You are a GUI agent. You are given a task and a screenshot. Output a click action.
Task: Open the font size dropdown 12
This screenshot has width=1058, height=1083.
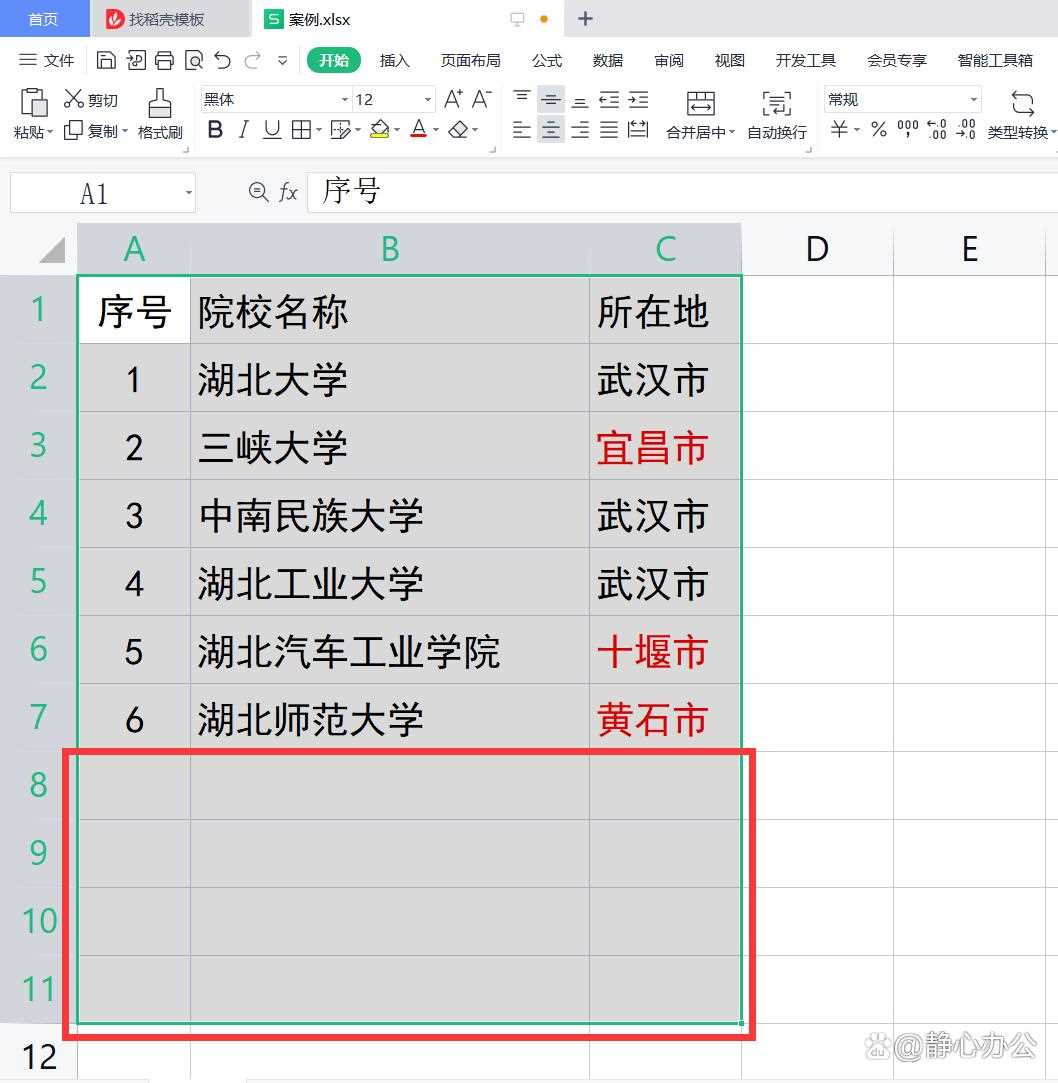click(427, 100)
